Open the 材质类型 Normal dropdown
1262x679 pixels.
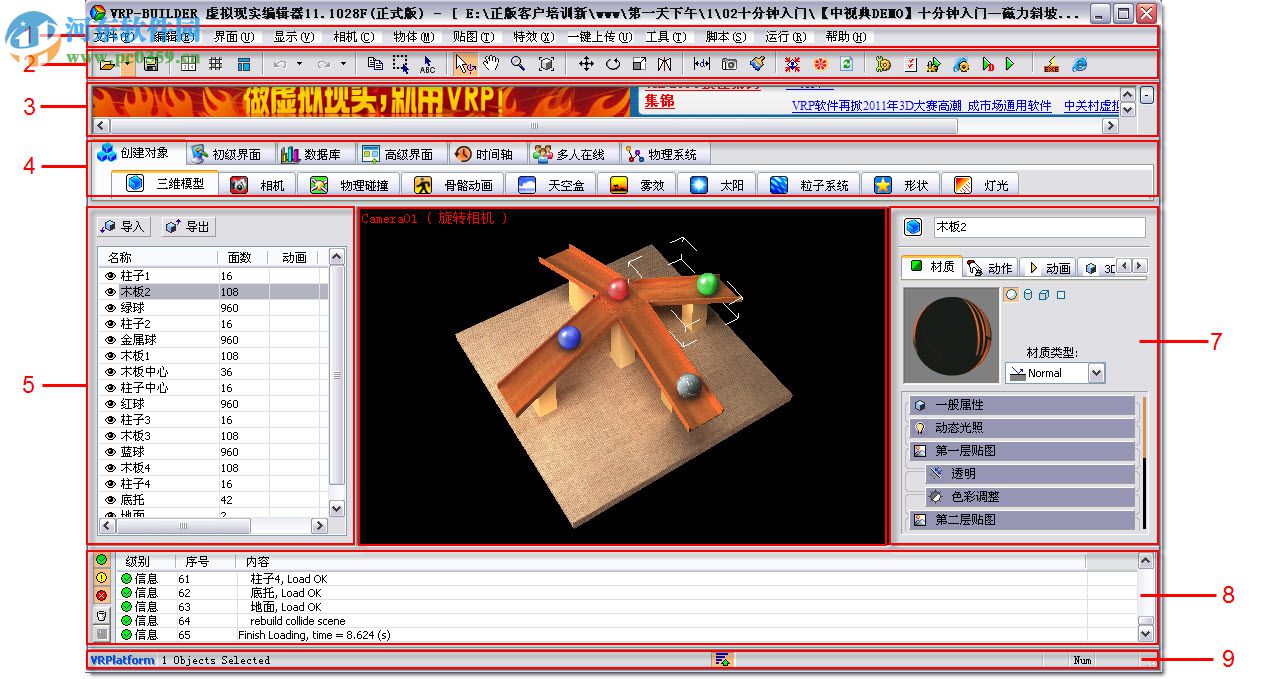point(1097,372)
